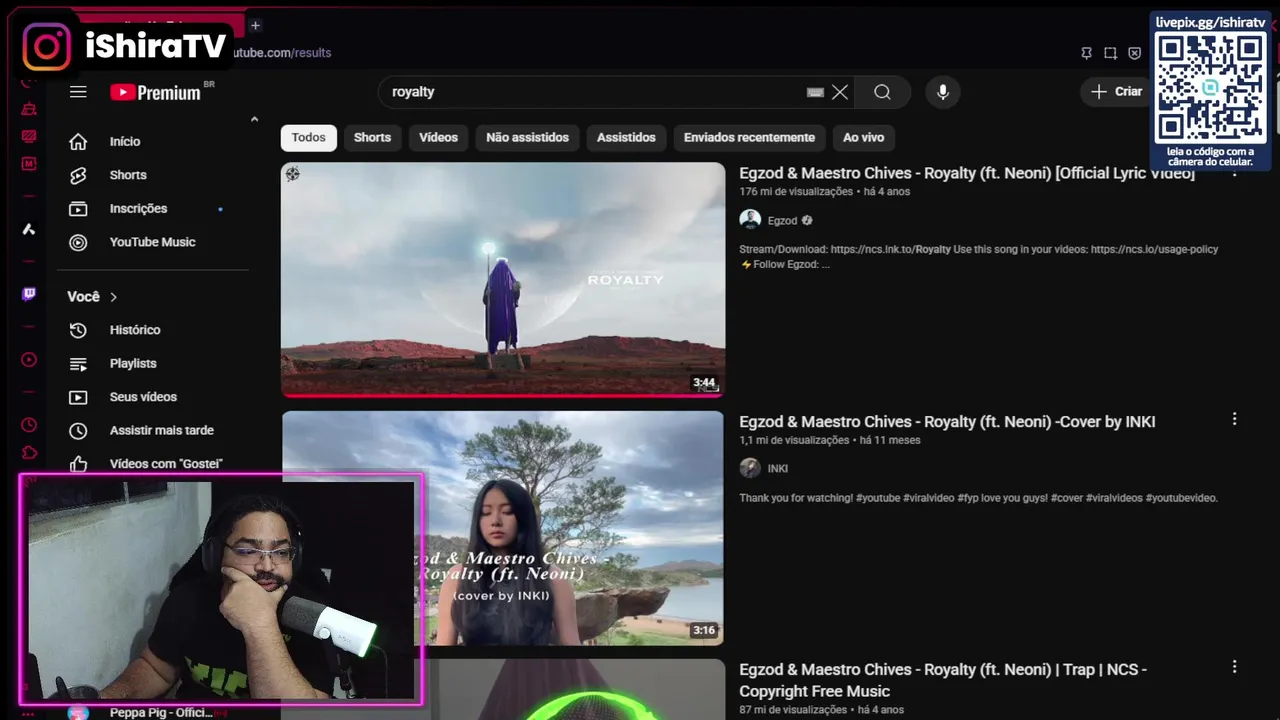Click '176 mi de visualizações' text
This screenshot has width=1280, height=720.
pyautogui.click(x=796, y=192)
